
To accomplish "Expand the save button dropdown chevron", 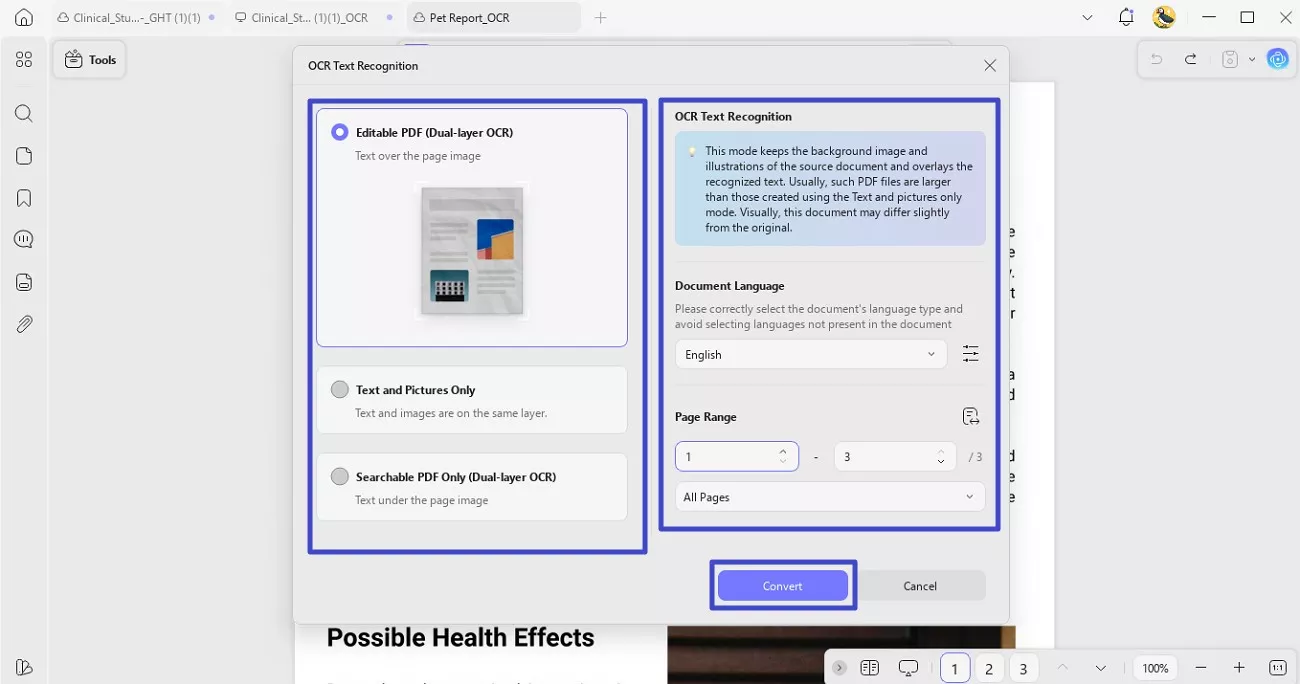I will coord(1252,59).
